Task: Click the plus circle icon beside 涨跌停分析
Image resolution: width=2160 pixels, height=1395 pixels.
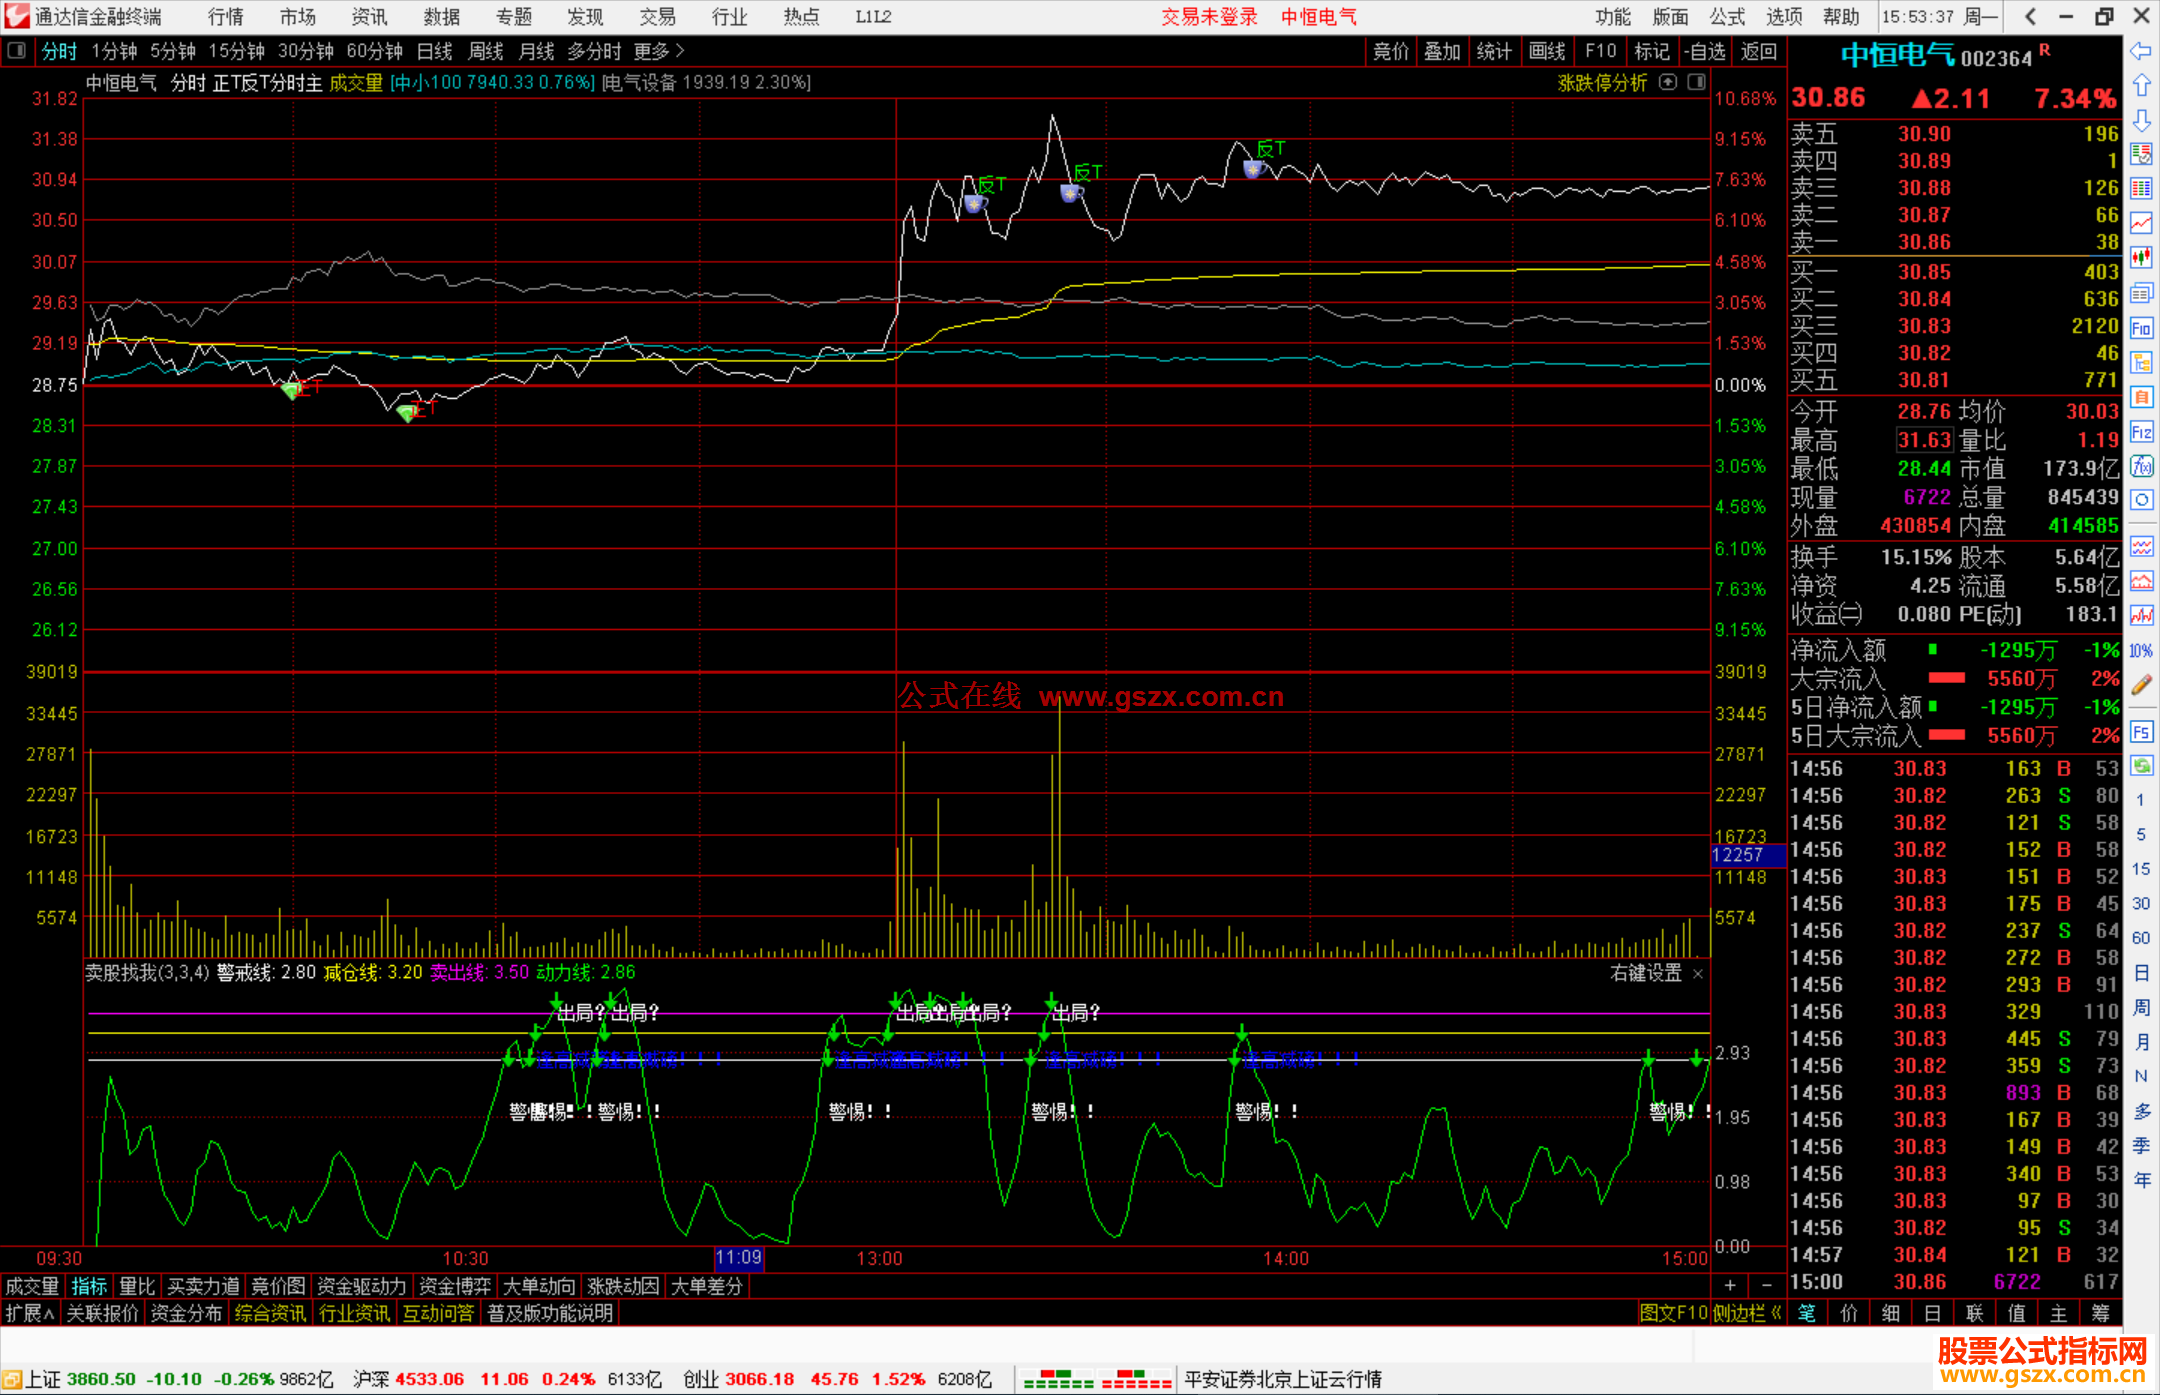Action: point(1668,82)
